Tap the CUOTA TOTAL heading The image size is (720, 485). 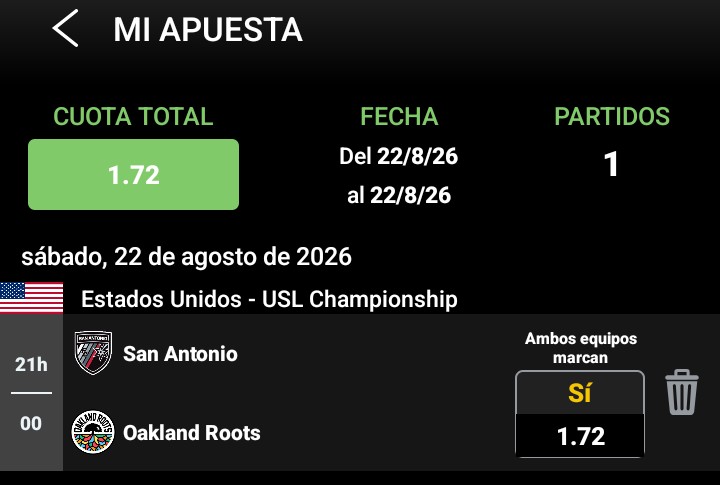(133, 116)
